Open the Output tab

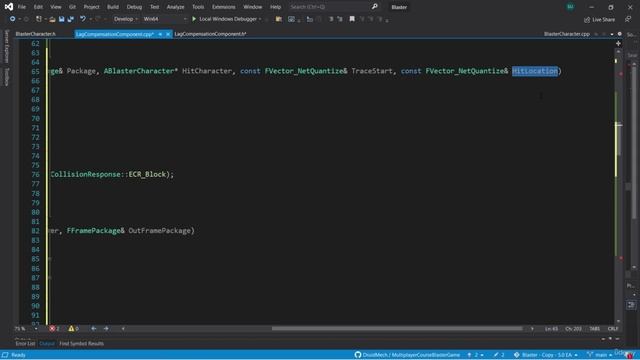click(x=47, y=344)
